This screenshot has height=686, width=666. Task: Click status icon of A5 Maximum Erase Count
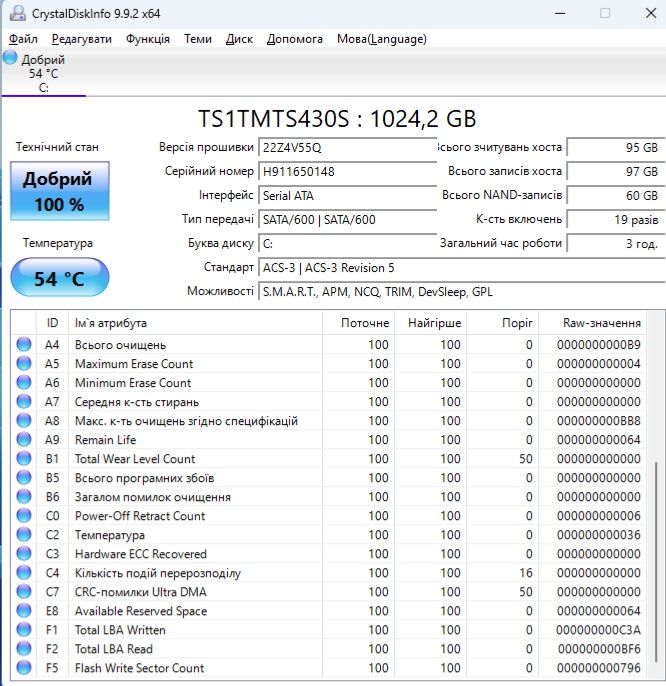coord(24,363)
